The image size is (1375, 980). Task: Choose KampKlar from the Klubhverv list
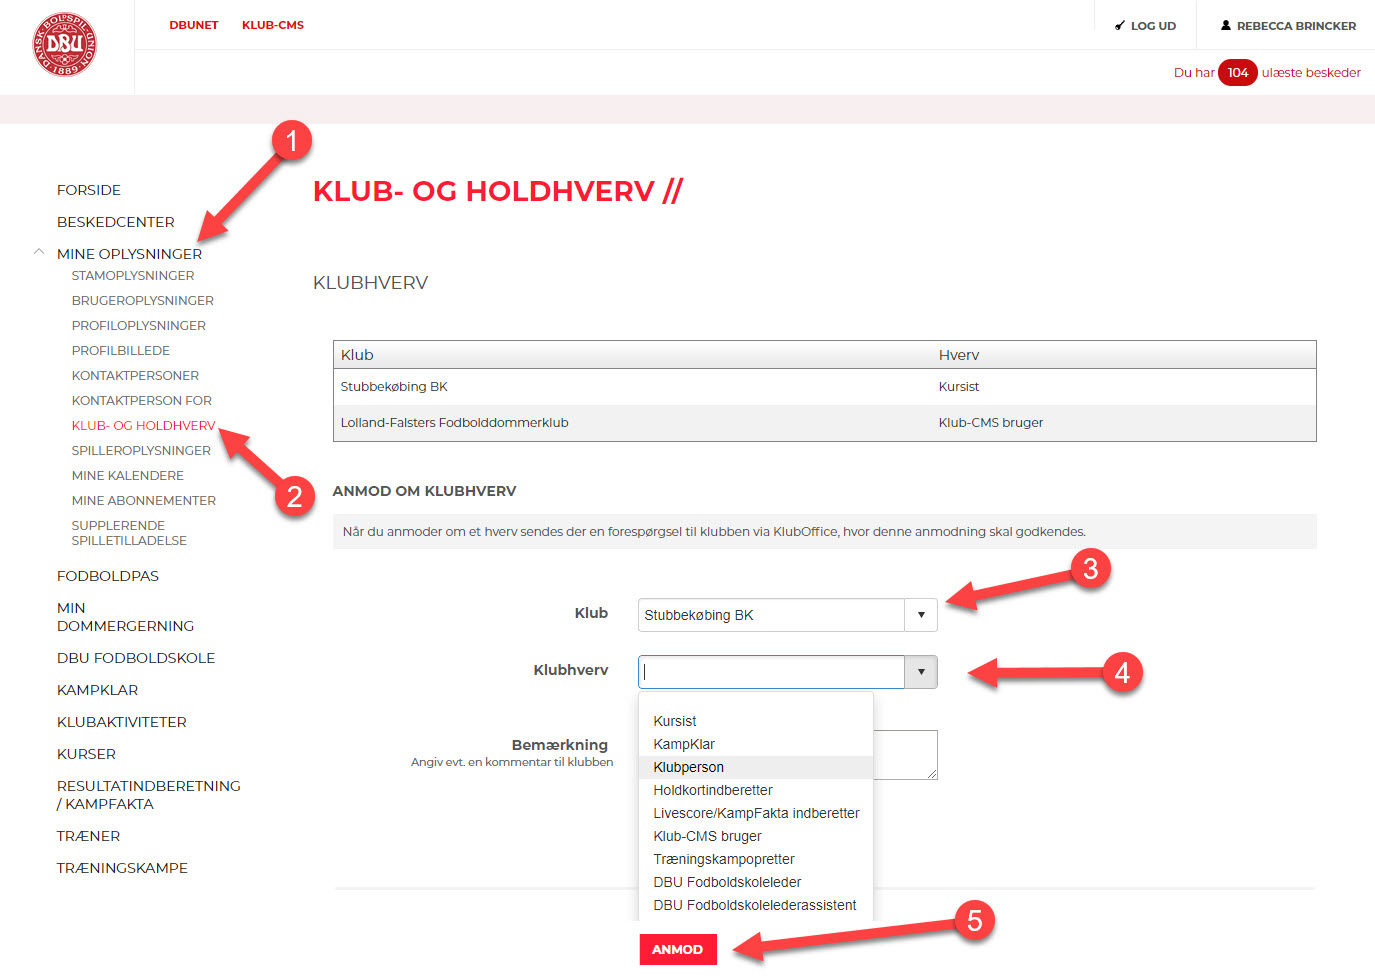[x=756, y=744]
